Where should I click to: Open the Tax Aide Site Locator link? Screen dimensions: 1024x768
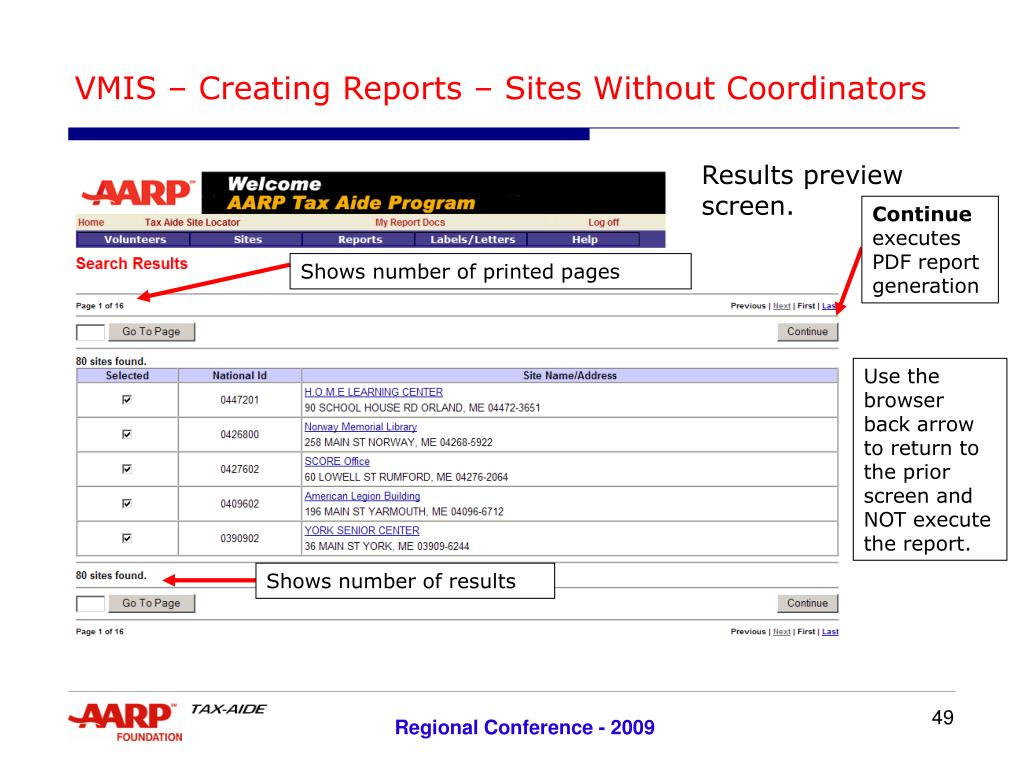[192, 222]
